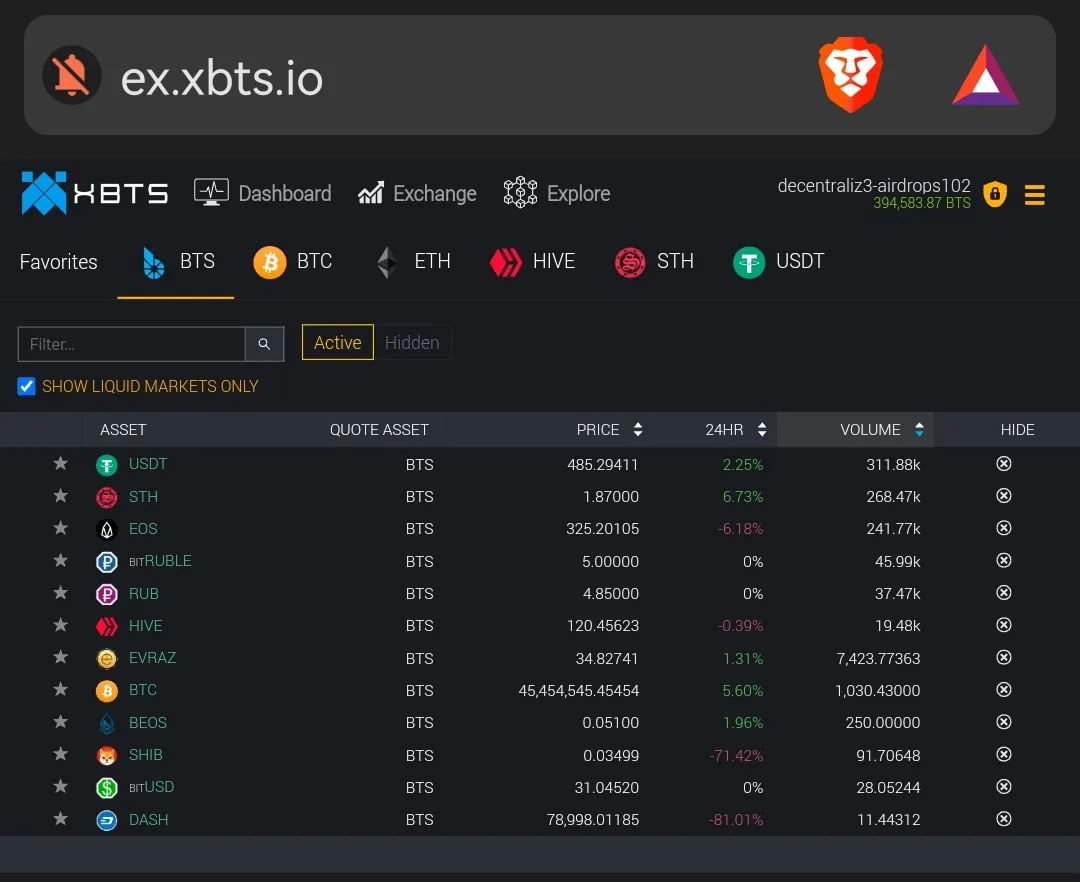This screenshot has height=882, width=1080.
Task: Click the filter search magnifier button
Action: click(264, 344)
